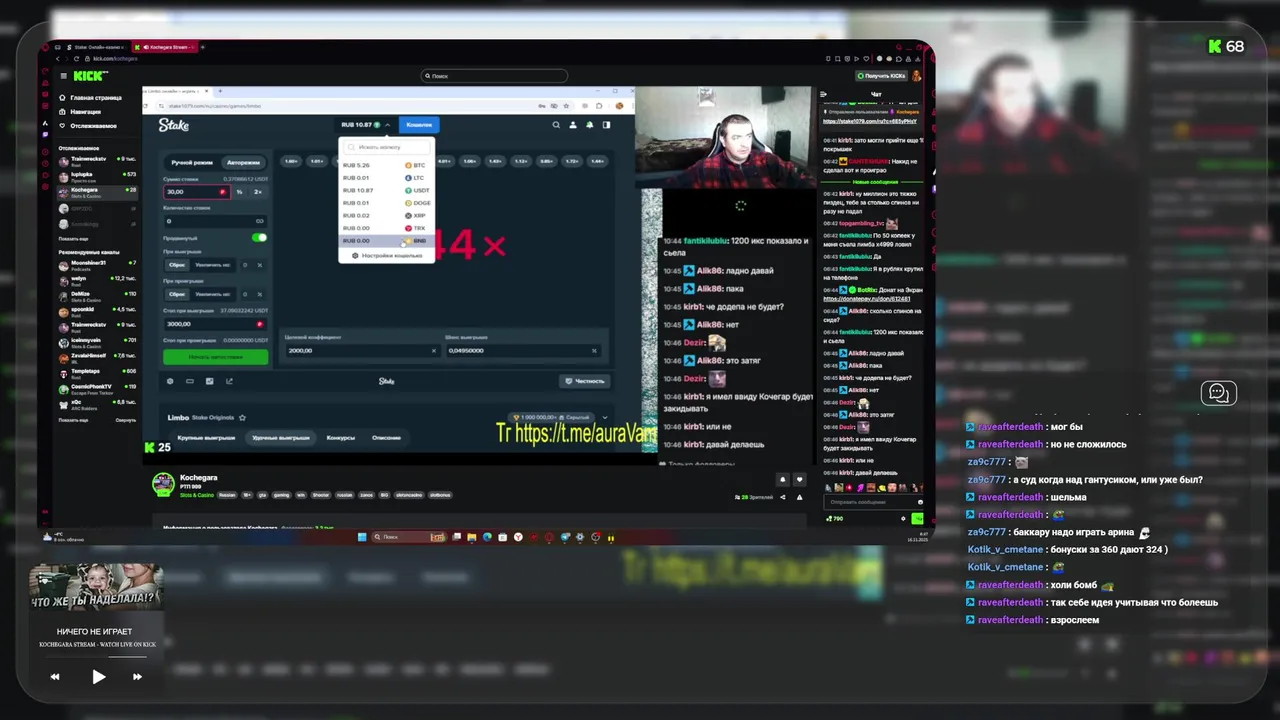Open the Stake user profile icon

click(573, 125)
